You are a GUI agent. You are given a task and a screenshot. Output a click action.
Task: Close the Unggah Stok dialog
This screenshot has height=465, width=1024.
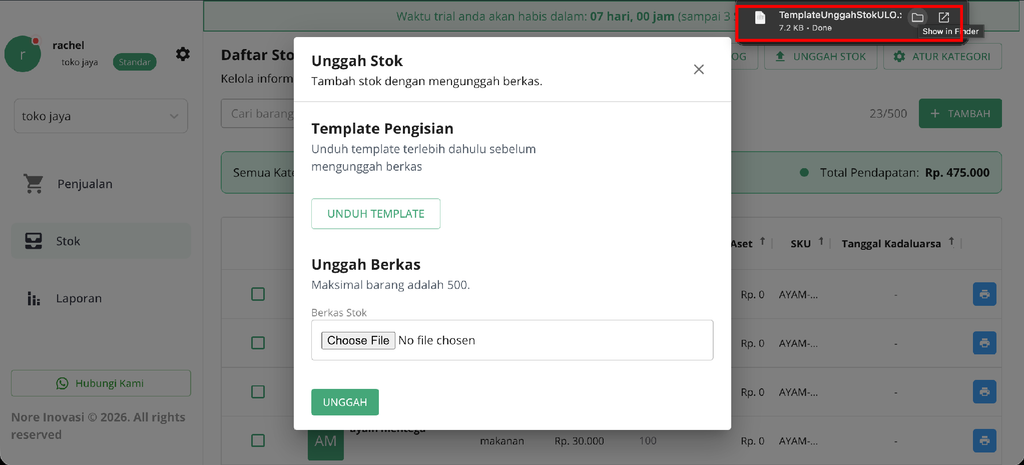coord(699,69)
